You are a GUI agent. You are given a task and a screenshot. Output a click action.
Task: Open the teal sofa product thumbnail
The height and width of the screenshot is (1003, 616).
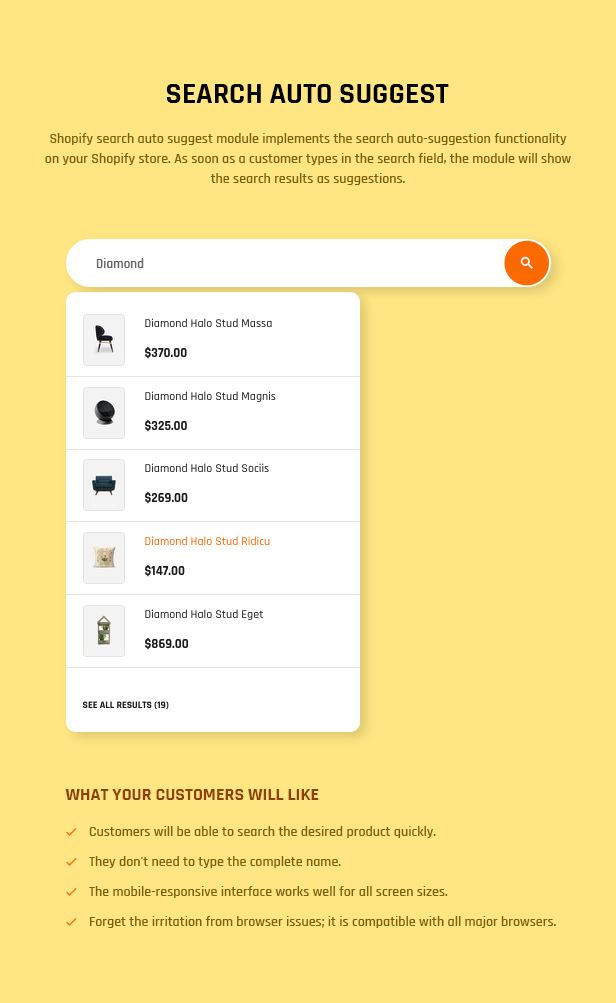pyautogui.click(x=104, y=485)
